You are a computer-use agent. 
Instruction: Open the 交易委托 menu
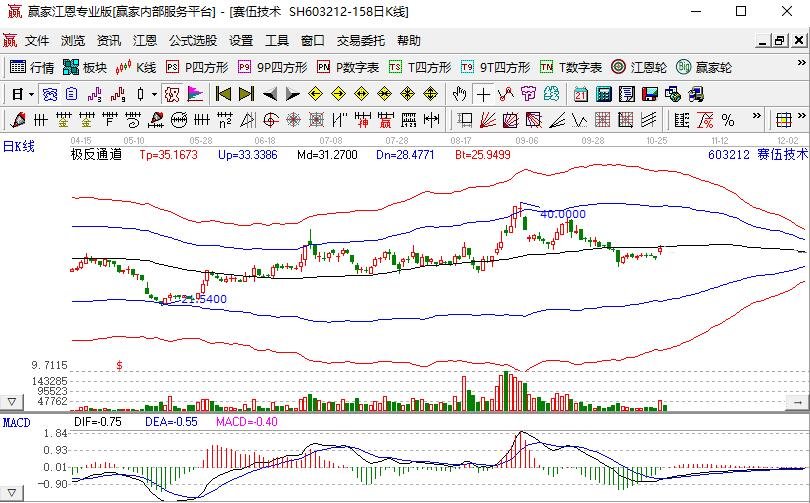[361, 41]
